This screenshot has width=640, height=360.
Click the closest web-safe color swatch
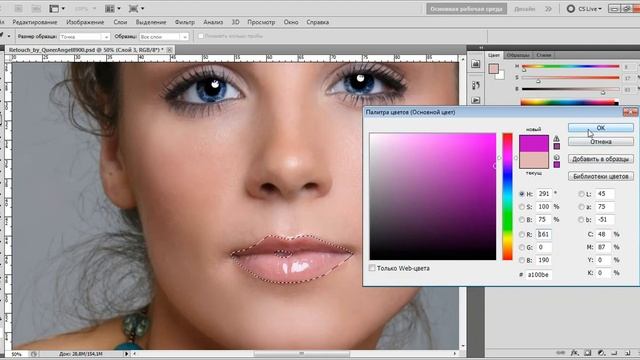[557, 164]
